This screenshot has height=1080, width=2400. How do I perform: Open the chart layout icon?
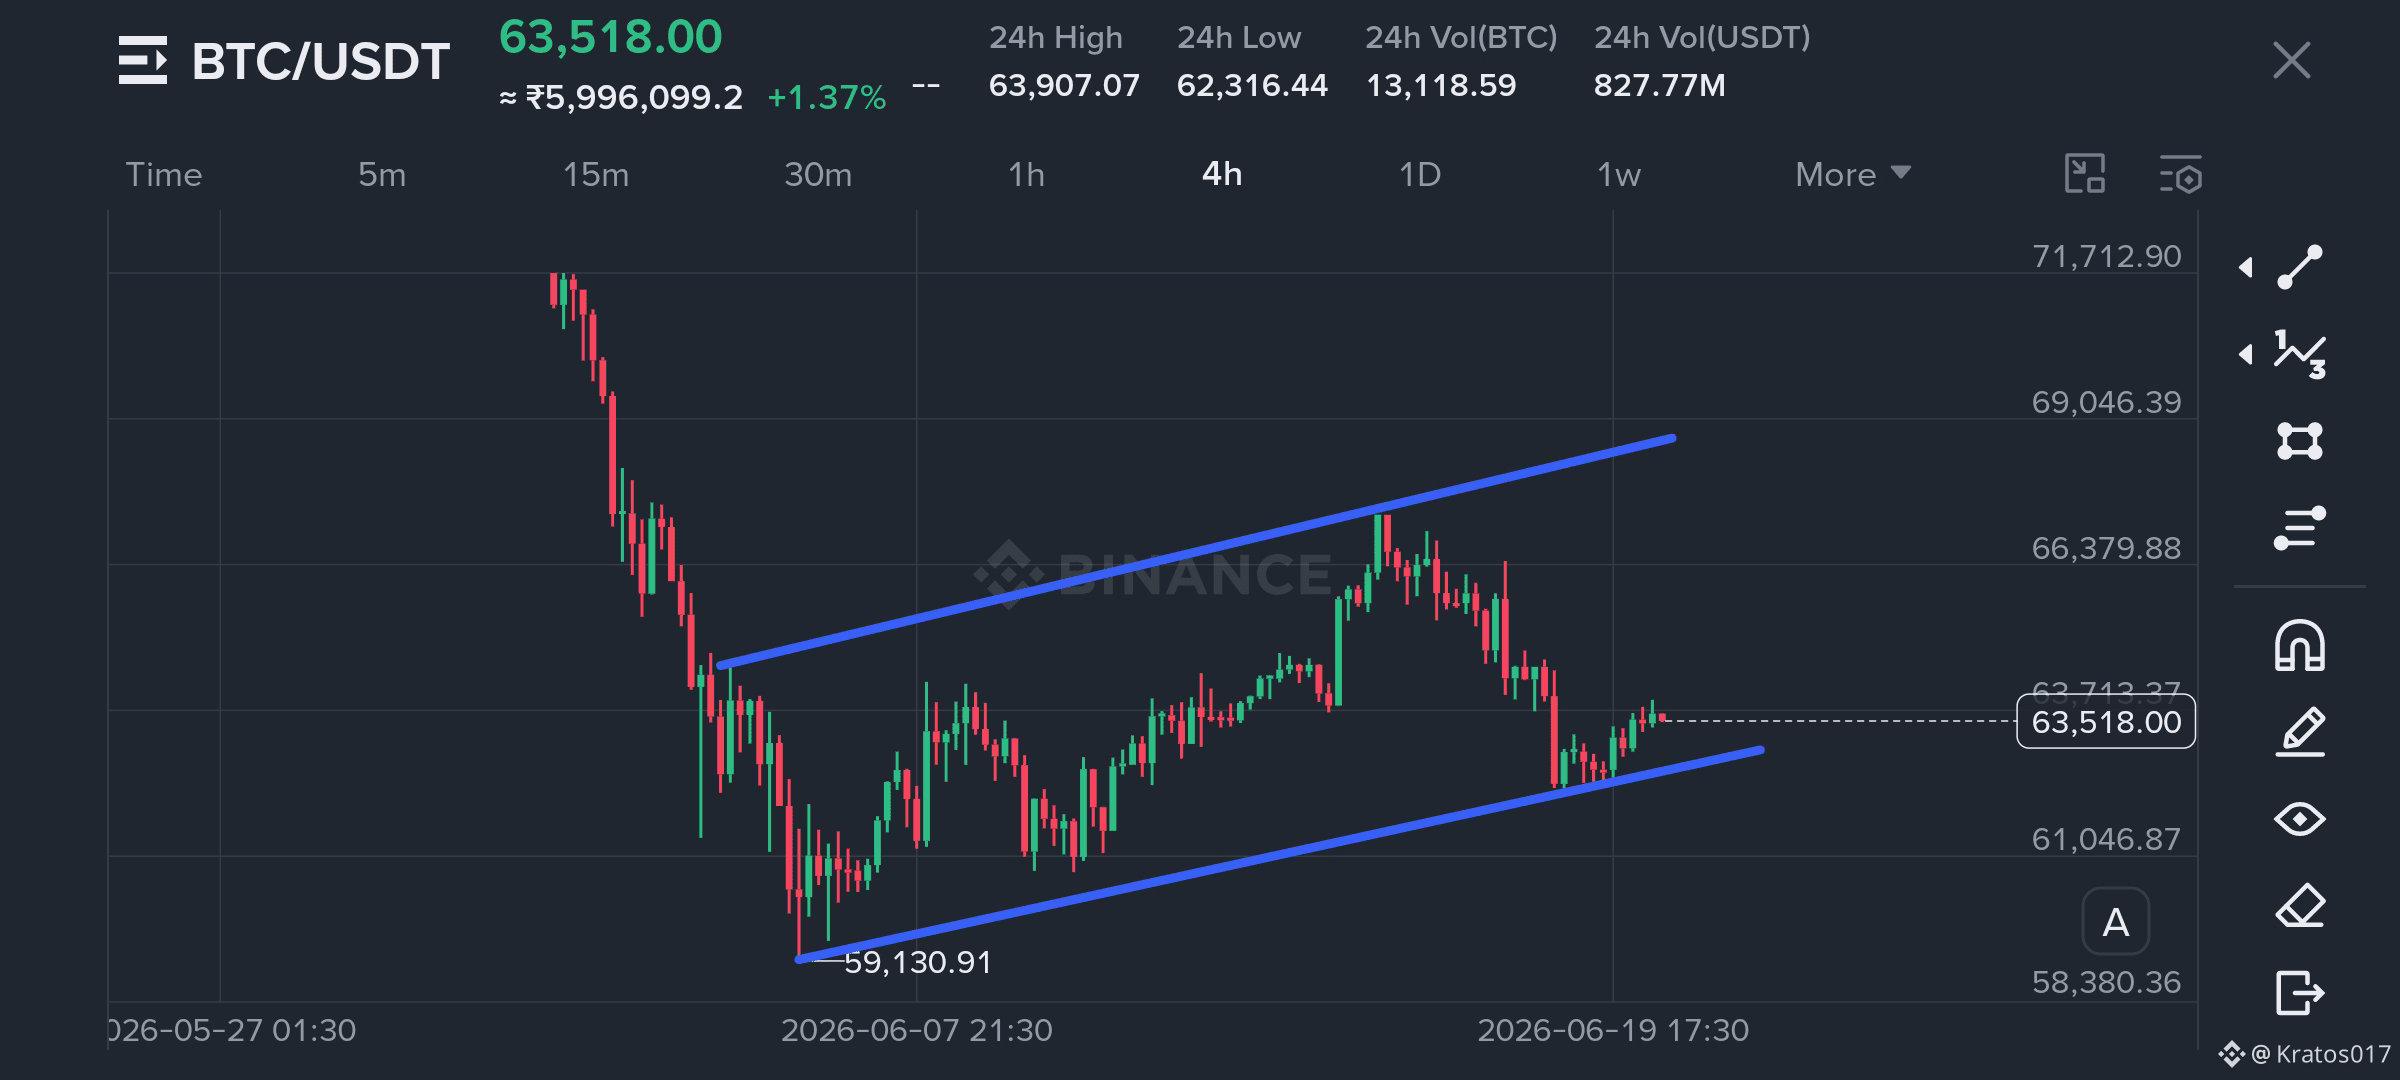coord(2085,174)
